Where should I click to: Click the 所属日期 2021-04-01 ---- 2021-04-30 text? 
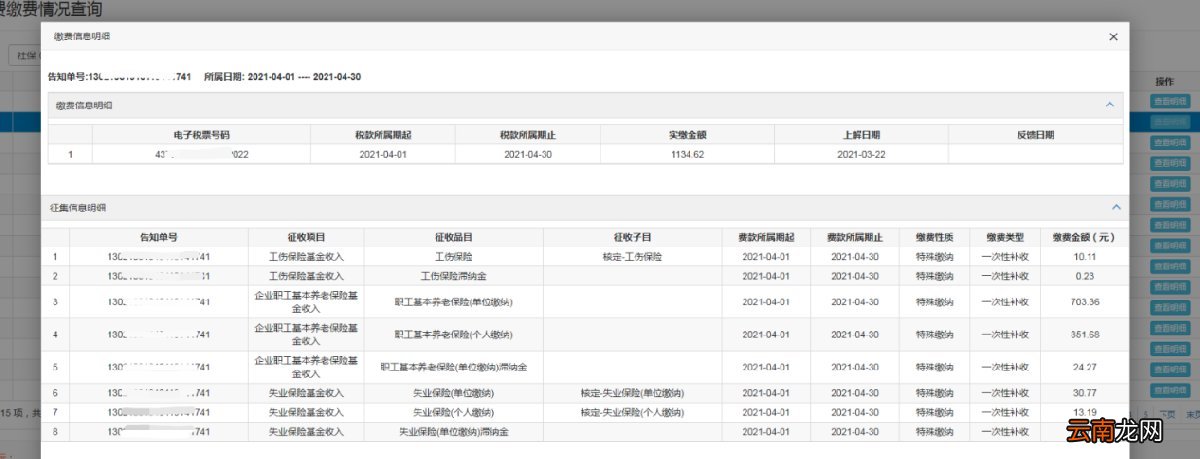click(x=282, y=76)
